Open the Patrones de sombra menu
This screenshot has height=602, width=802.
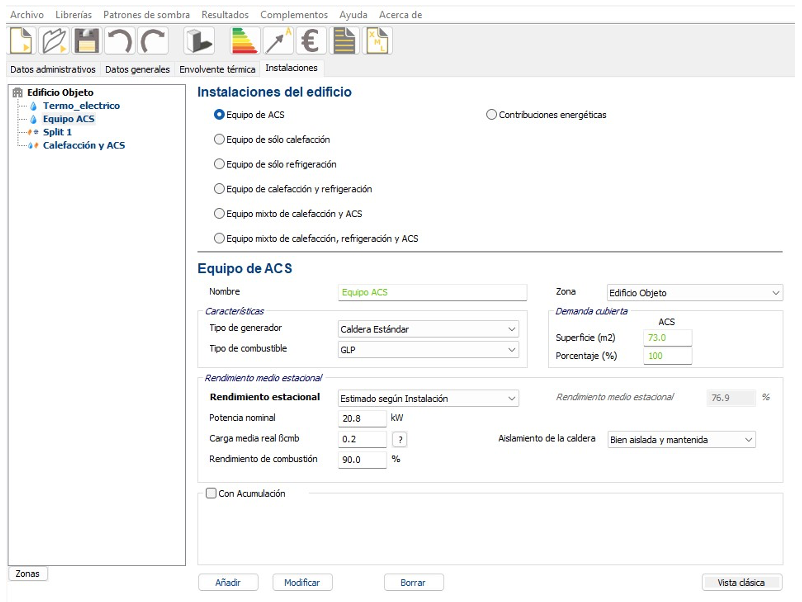coord(146,15)
